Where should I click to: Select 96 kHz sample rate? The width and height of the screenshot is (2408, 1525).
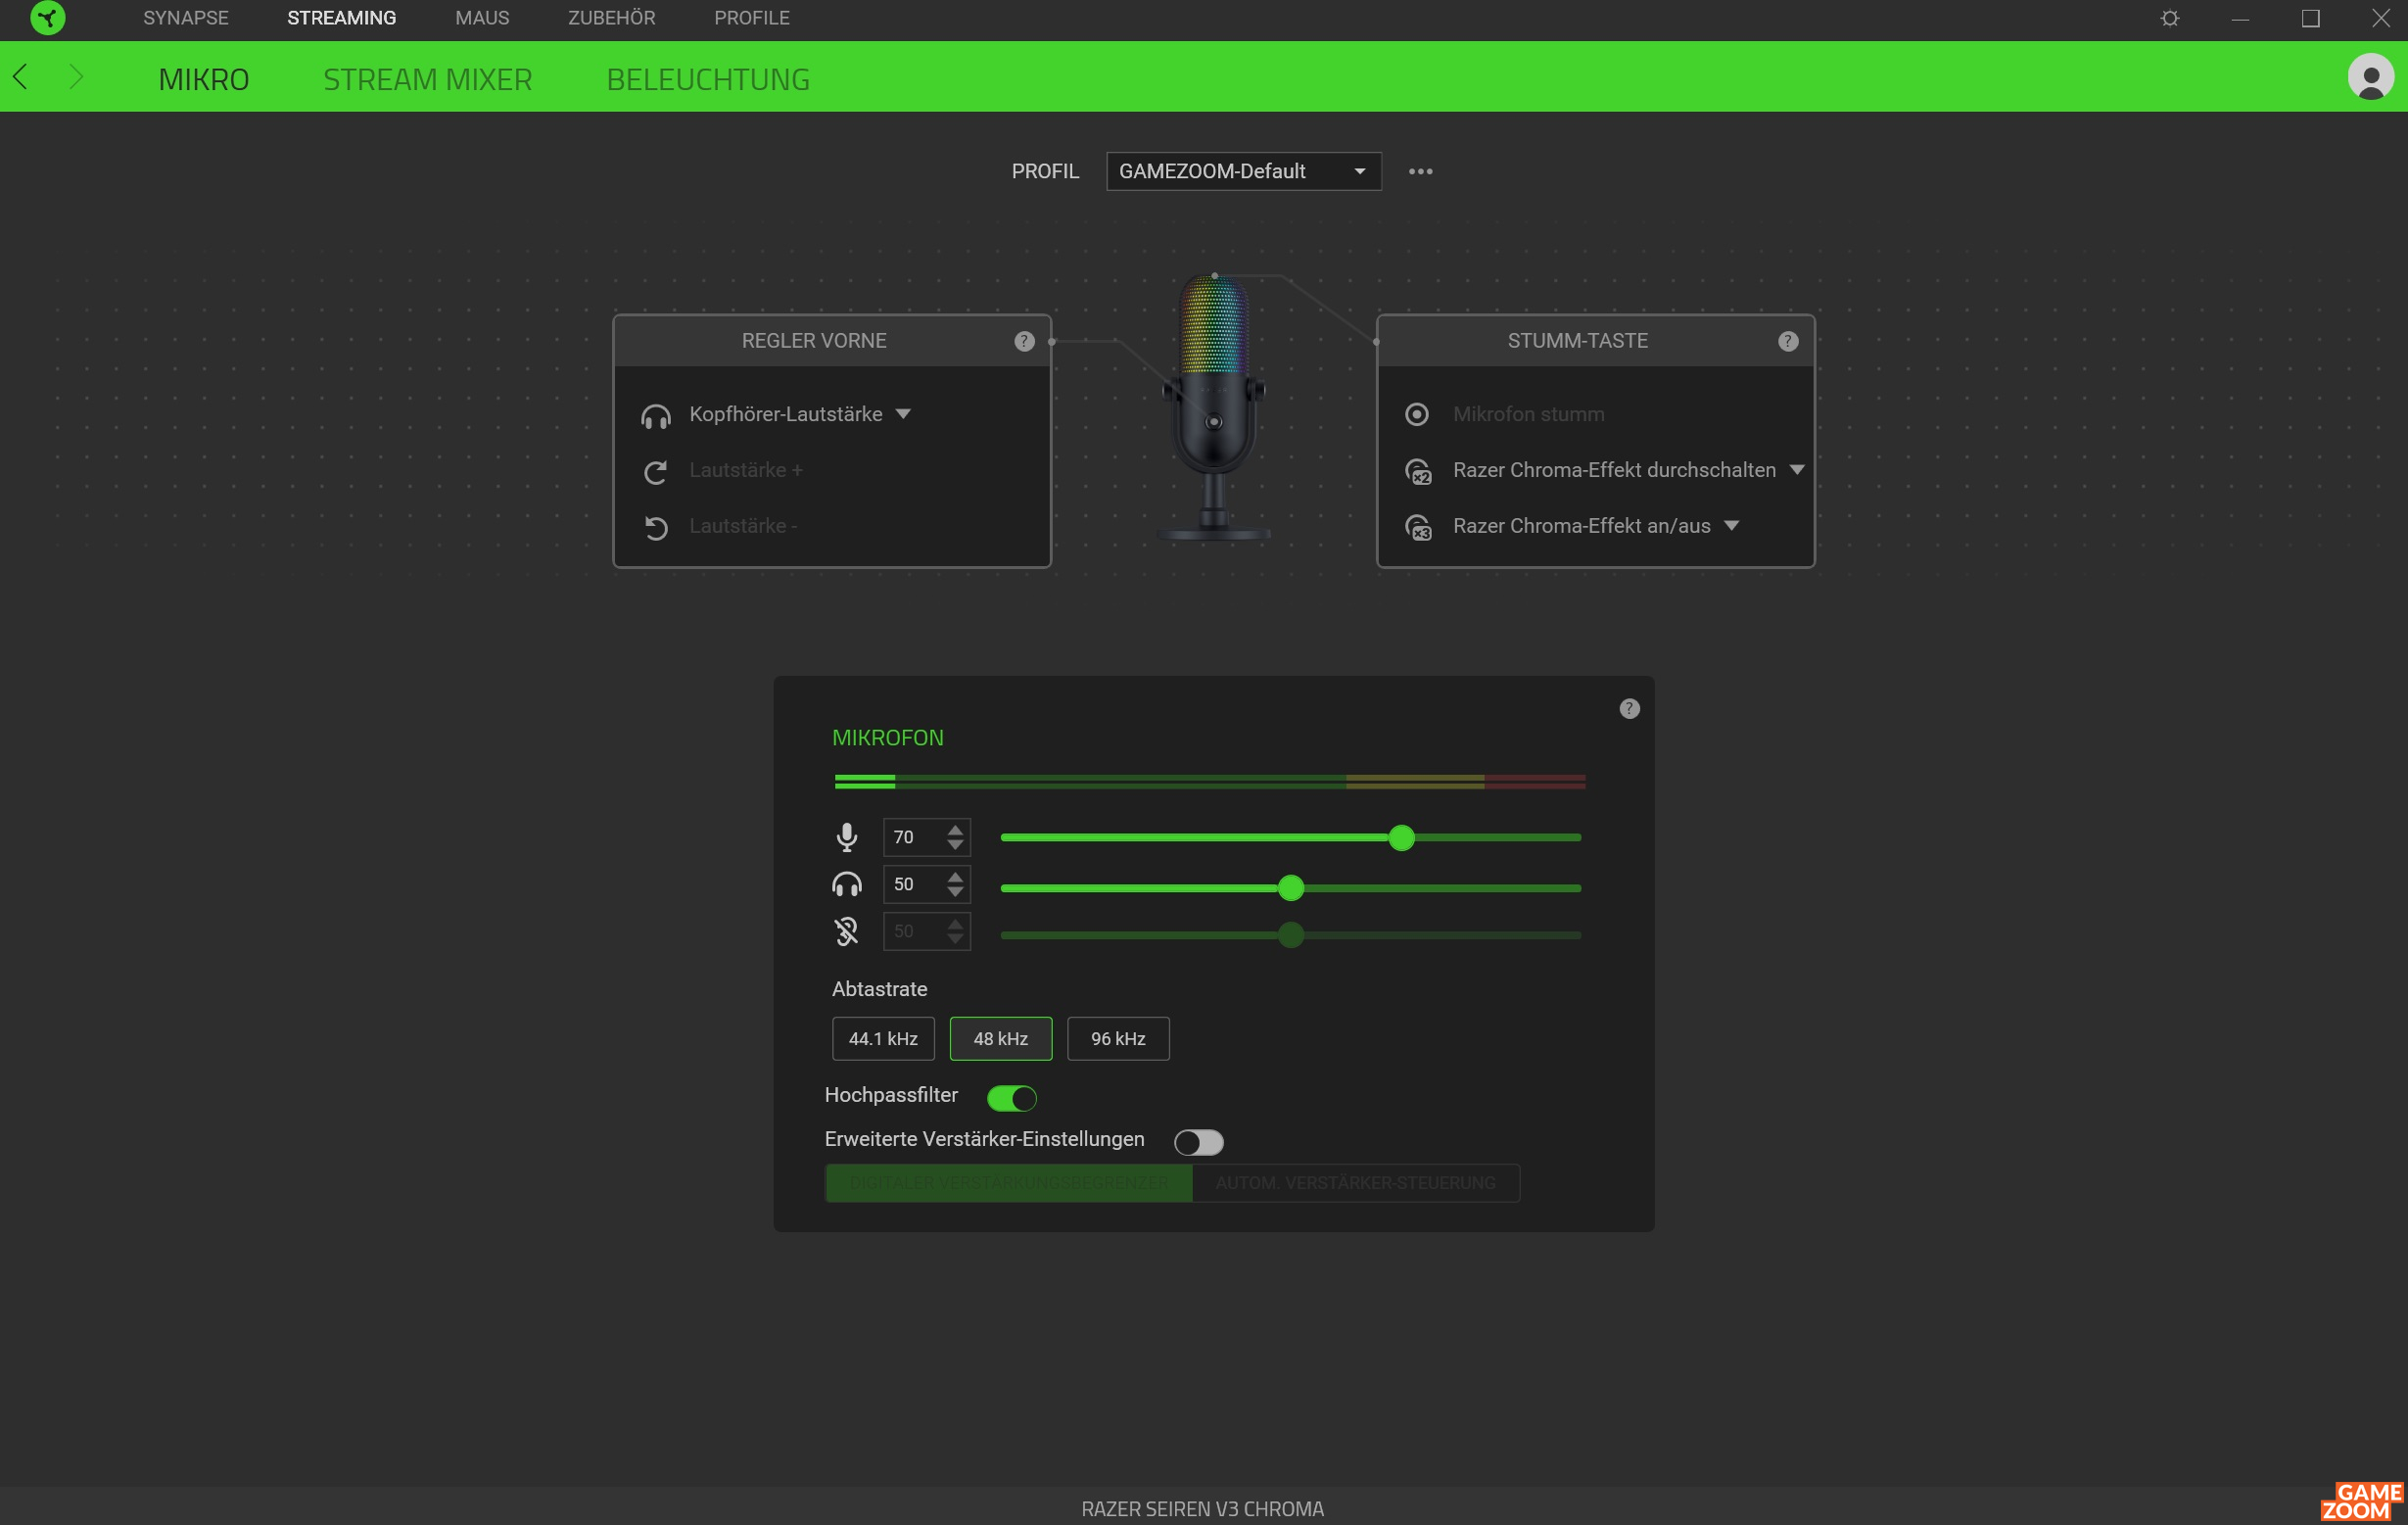point(1118,1039)
